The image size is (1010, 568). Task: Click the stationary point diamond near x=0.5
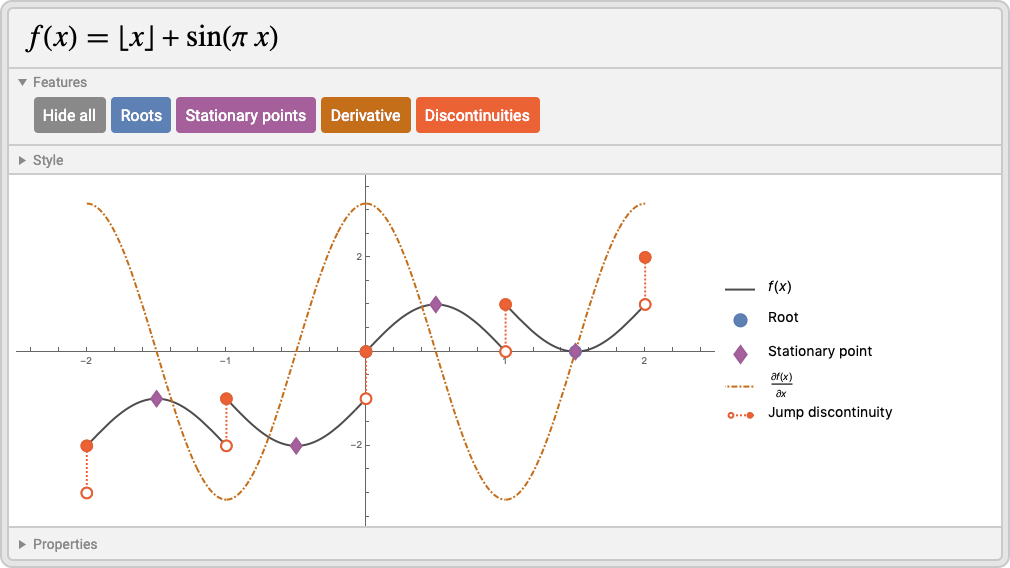pos(436,305)
